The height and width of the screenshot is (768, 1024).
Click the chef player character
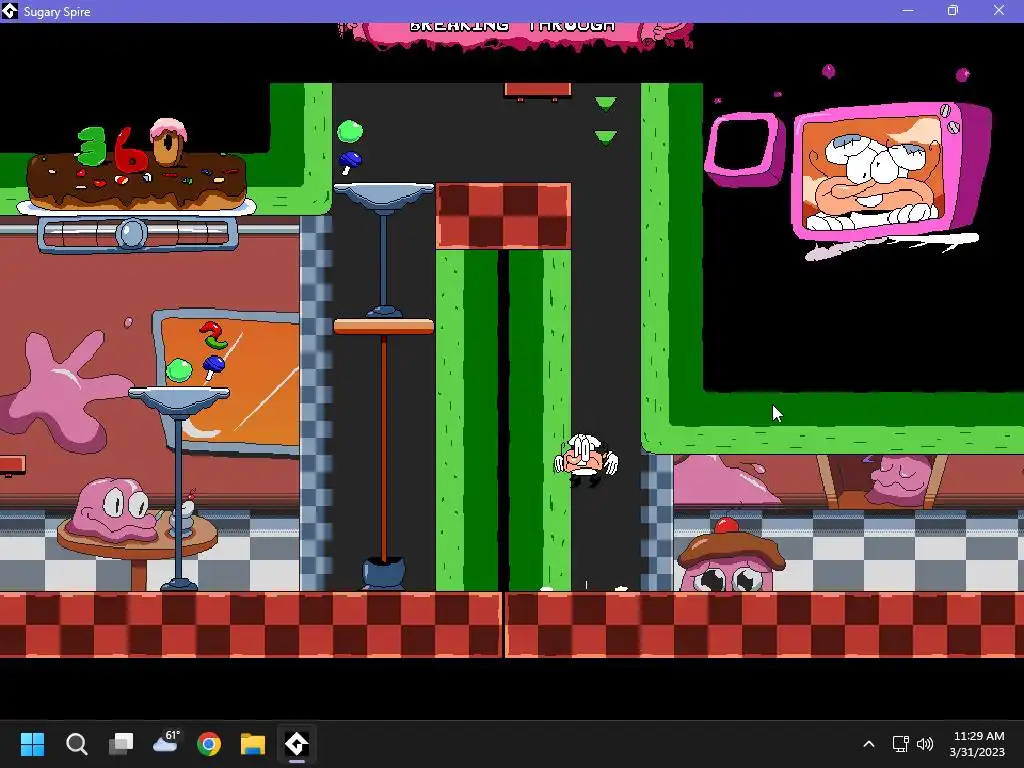click(x=586, y=460)
